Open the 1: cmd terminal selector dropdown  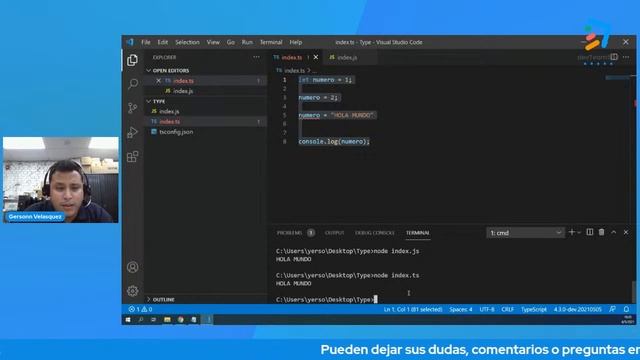point(525,233)
